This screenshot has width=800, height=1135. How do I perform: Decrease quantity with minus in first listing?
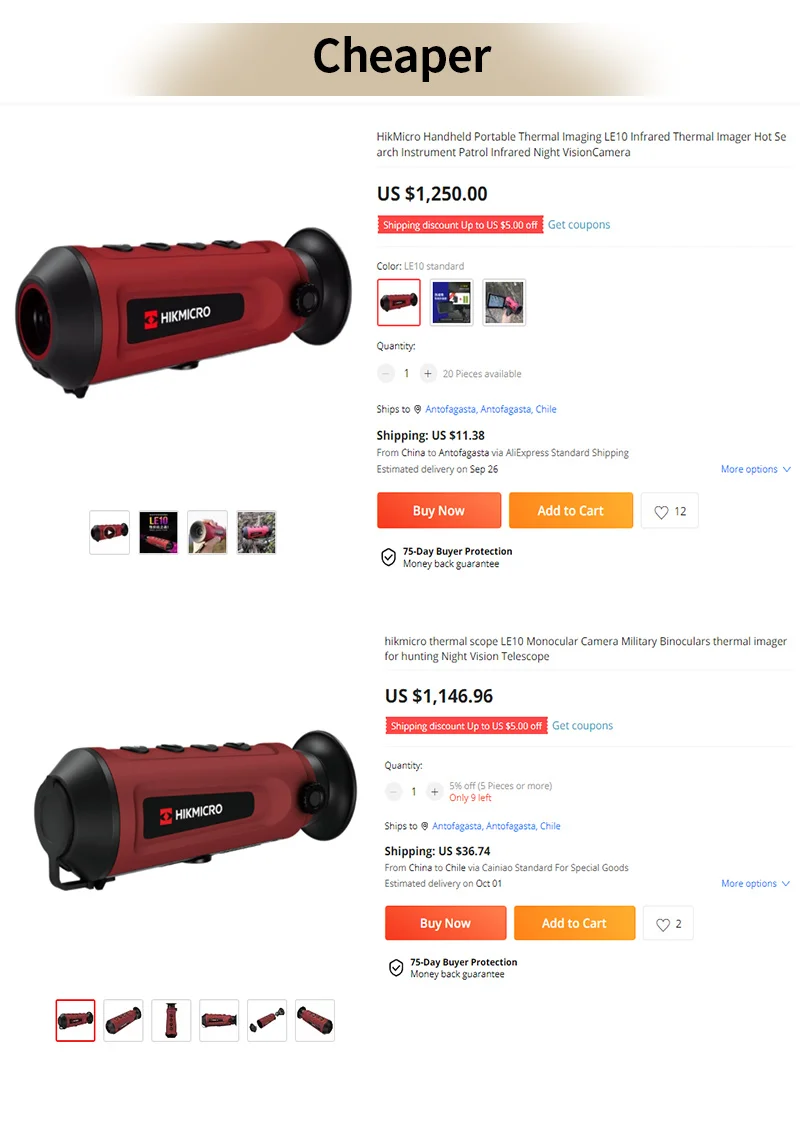click(x=386, y=374)
